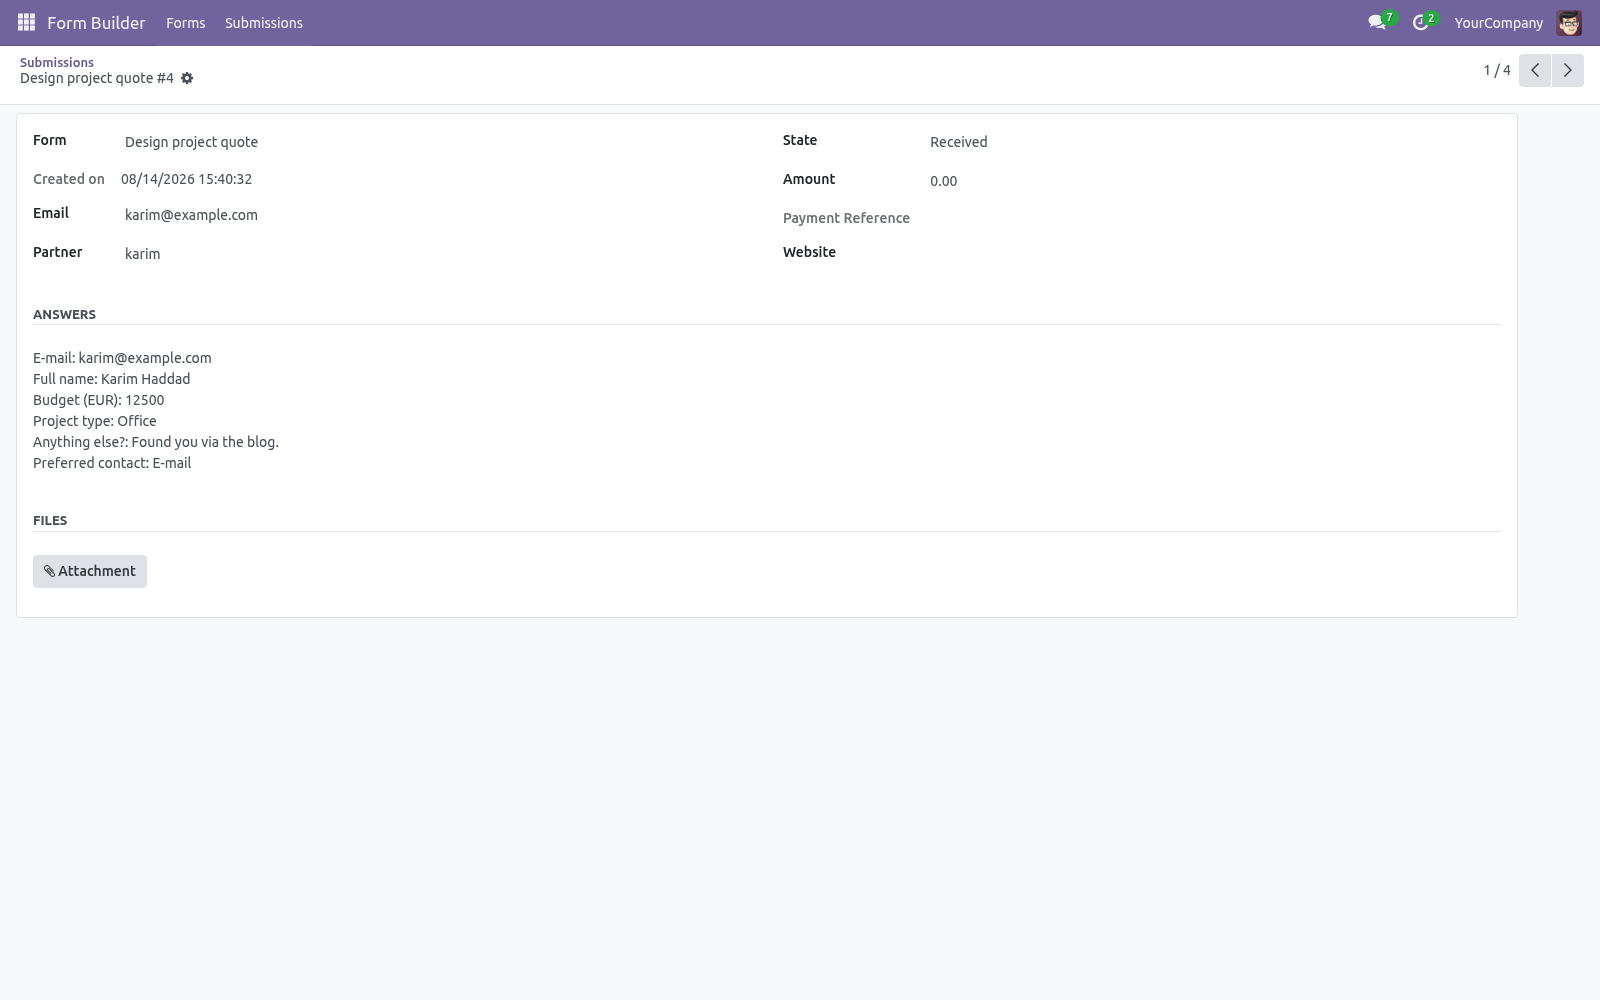1600x1000 pixels.
Task: Click the Form Builder app title
Action: tap(96, 22)
